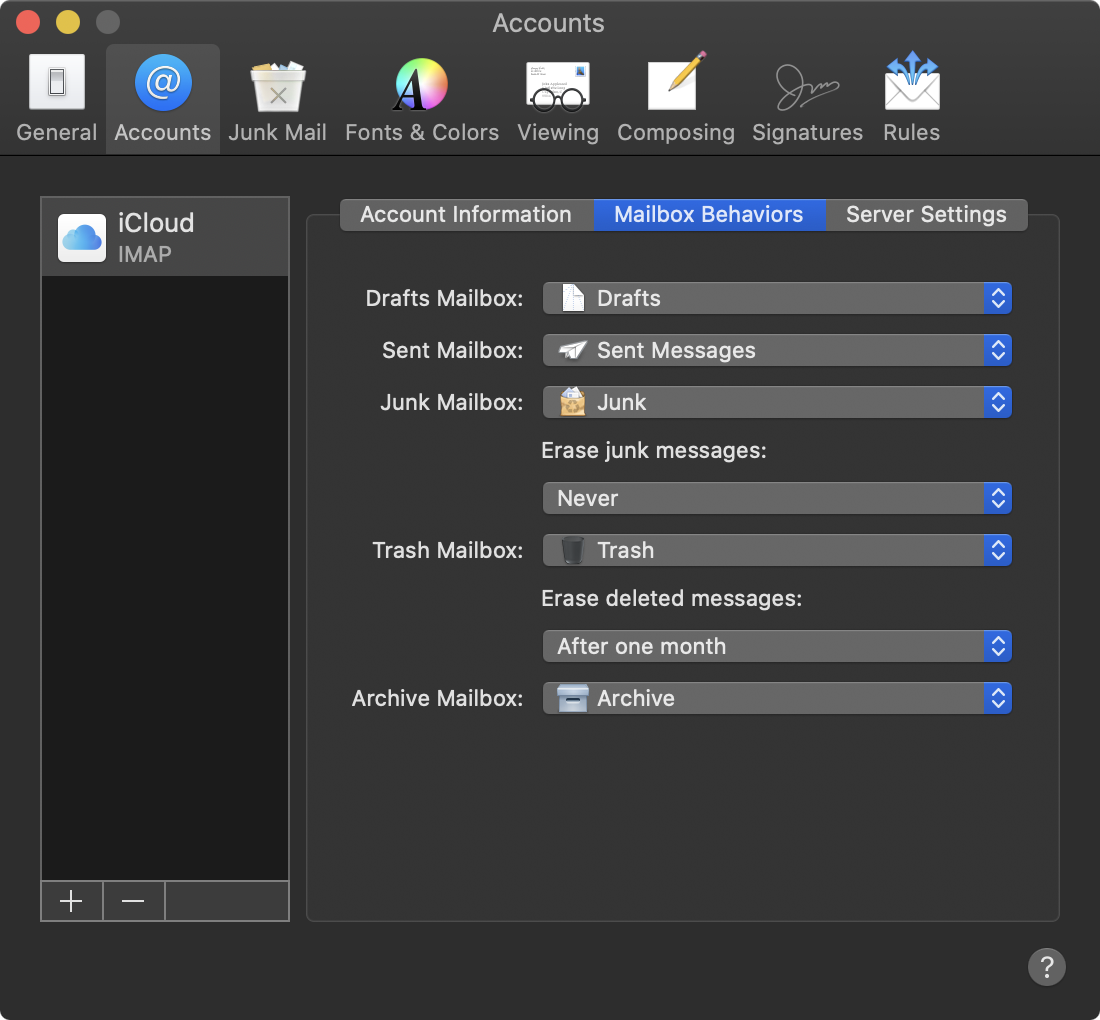The width and height of the screenshot is (1100, 1020).
Task: Open the Signatures preferences pane
Action: coord(807,98)
